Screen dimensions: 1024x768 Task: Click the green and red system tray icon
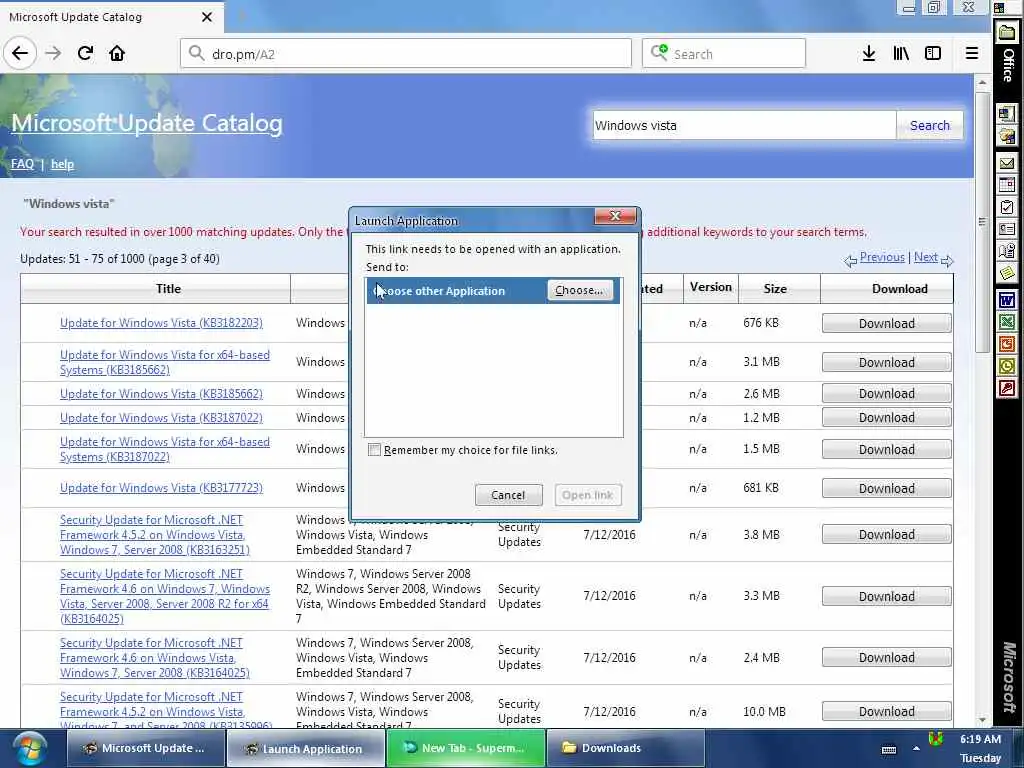click(936, 739)
